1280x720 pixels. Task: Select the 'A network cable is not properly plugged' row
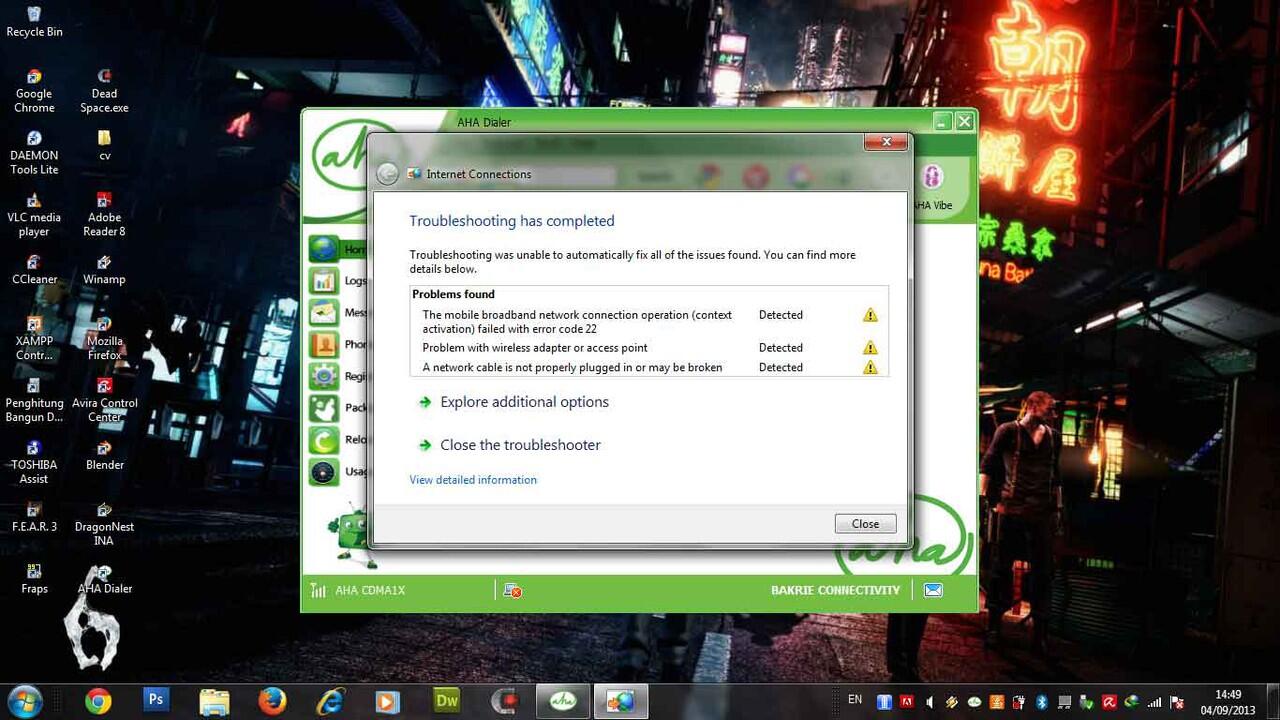pos(649,367)
